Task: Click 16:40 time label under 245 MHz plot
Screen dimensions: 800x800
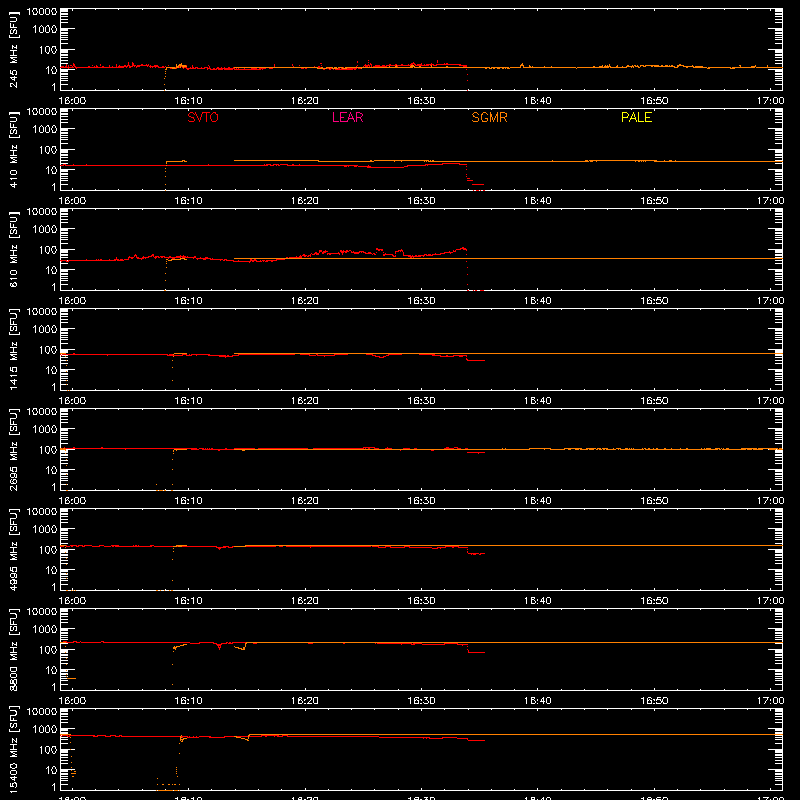Action: 538,101
